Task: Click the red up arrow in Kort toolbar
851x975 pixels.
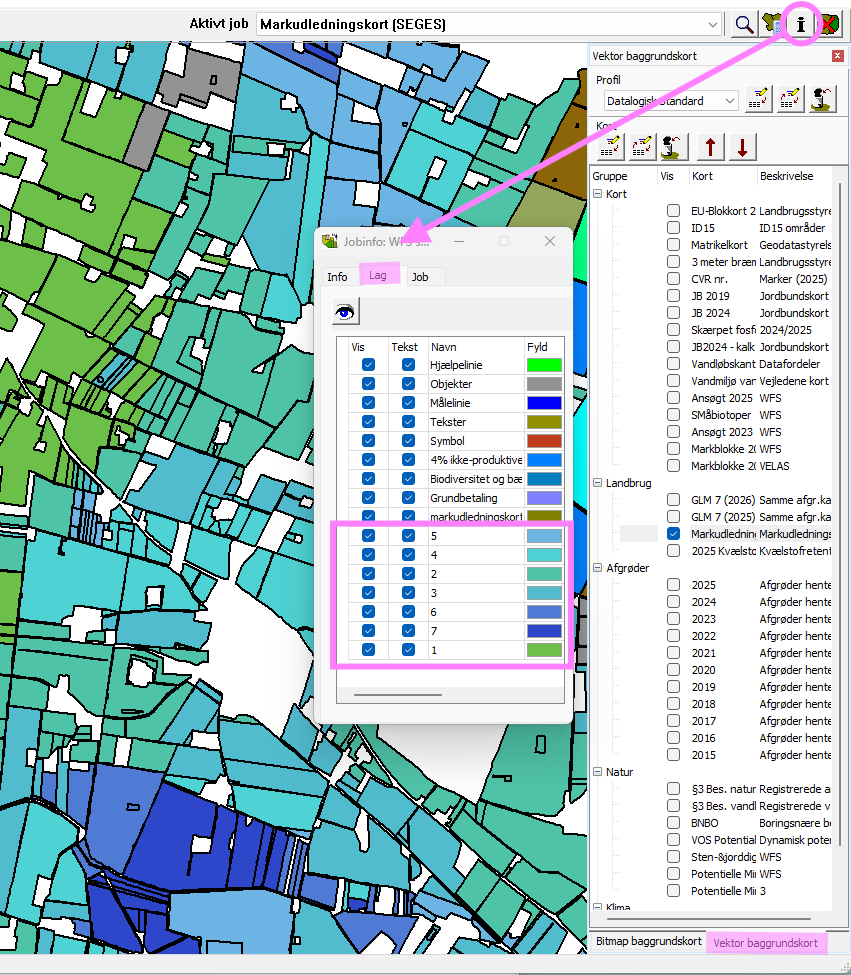Action: pos(709,147)
